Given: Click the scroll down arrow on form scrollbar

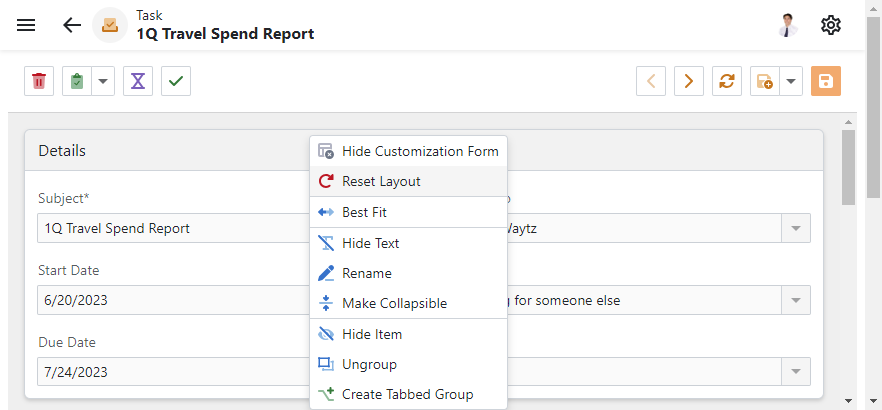Looking at the screenshot, I should click(848, 401).
